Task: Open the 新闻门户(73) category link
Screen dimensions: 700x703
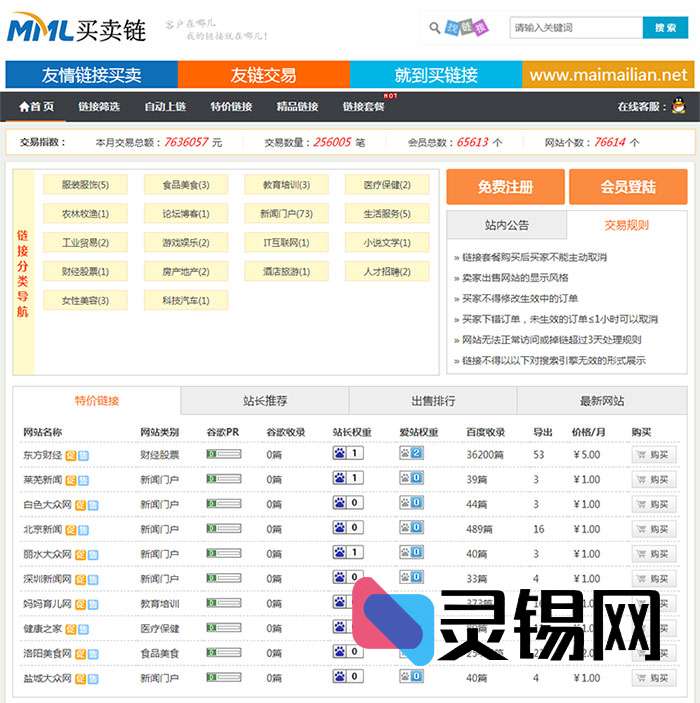Action: pos(286,214)
